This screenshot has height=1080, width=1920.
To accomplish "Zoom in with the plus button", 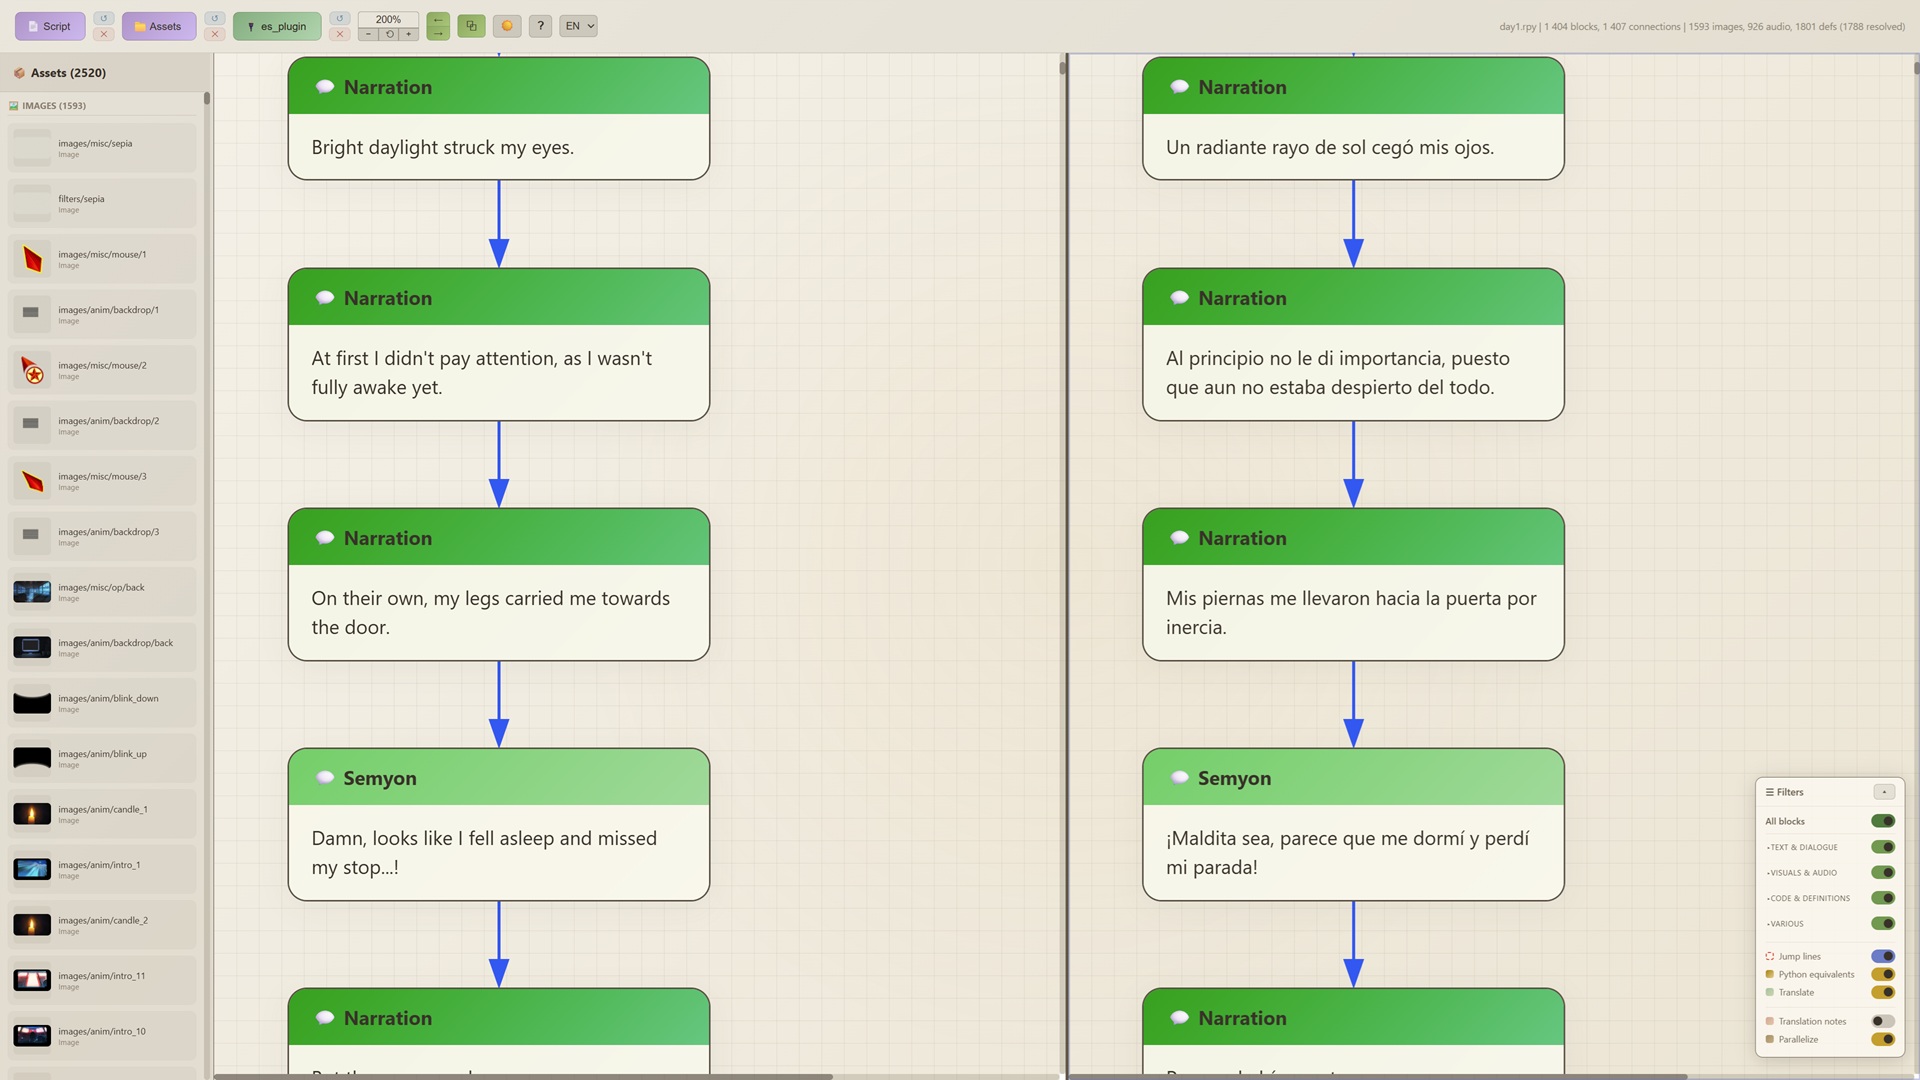I will coord(409,34).
